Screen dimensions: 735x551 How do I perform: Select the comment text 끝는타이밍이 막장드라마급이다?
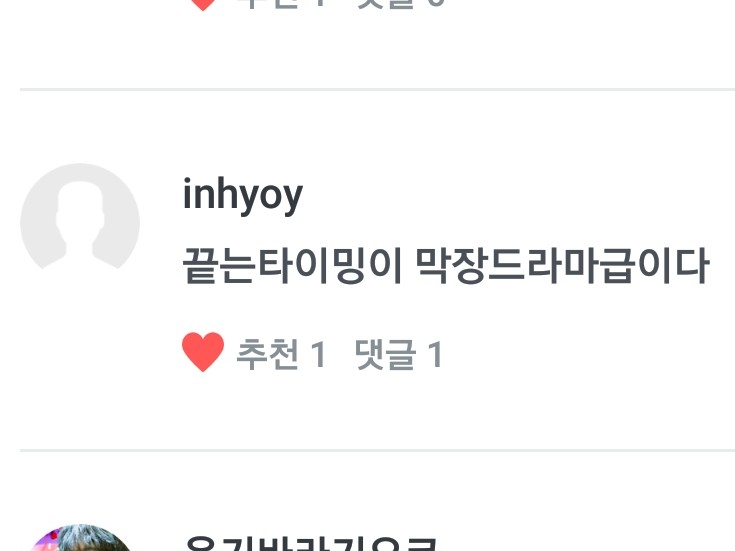coord(446,266)
